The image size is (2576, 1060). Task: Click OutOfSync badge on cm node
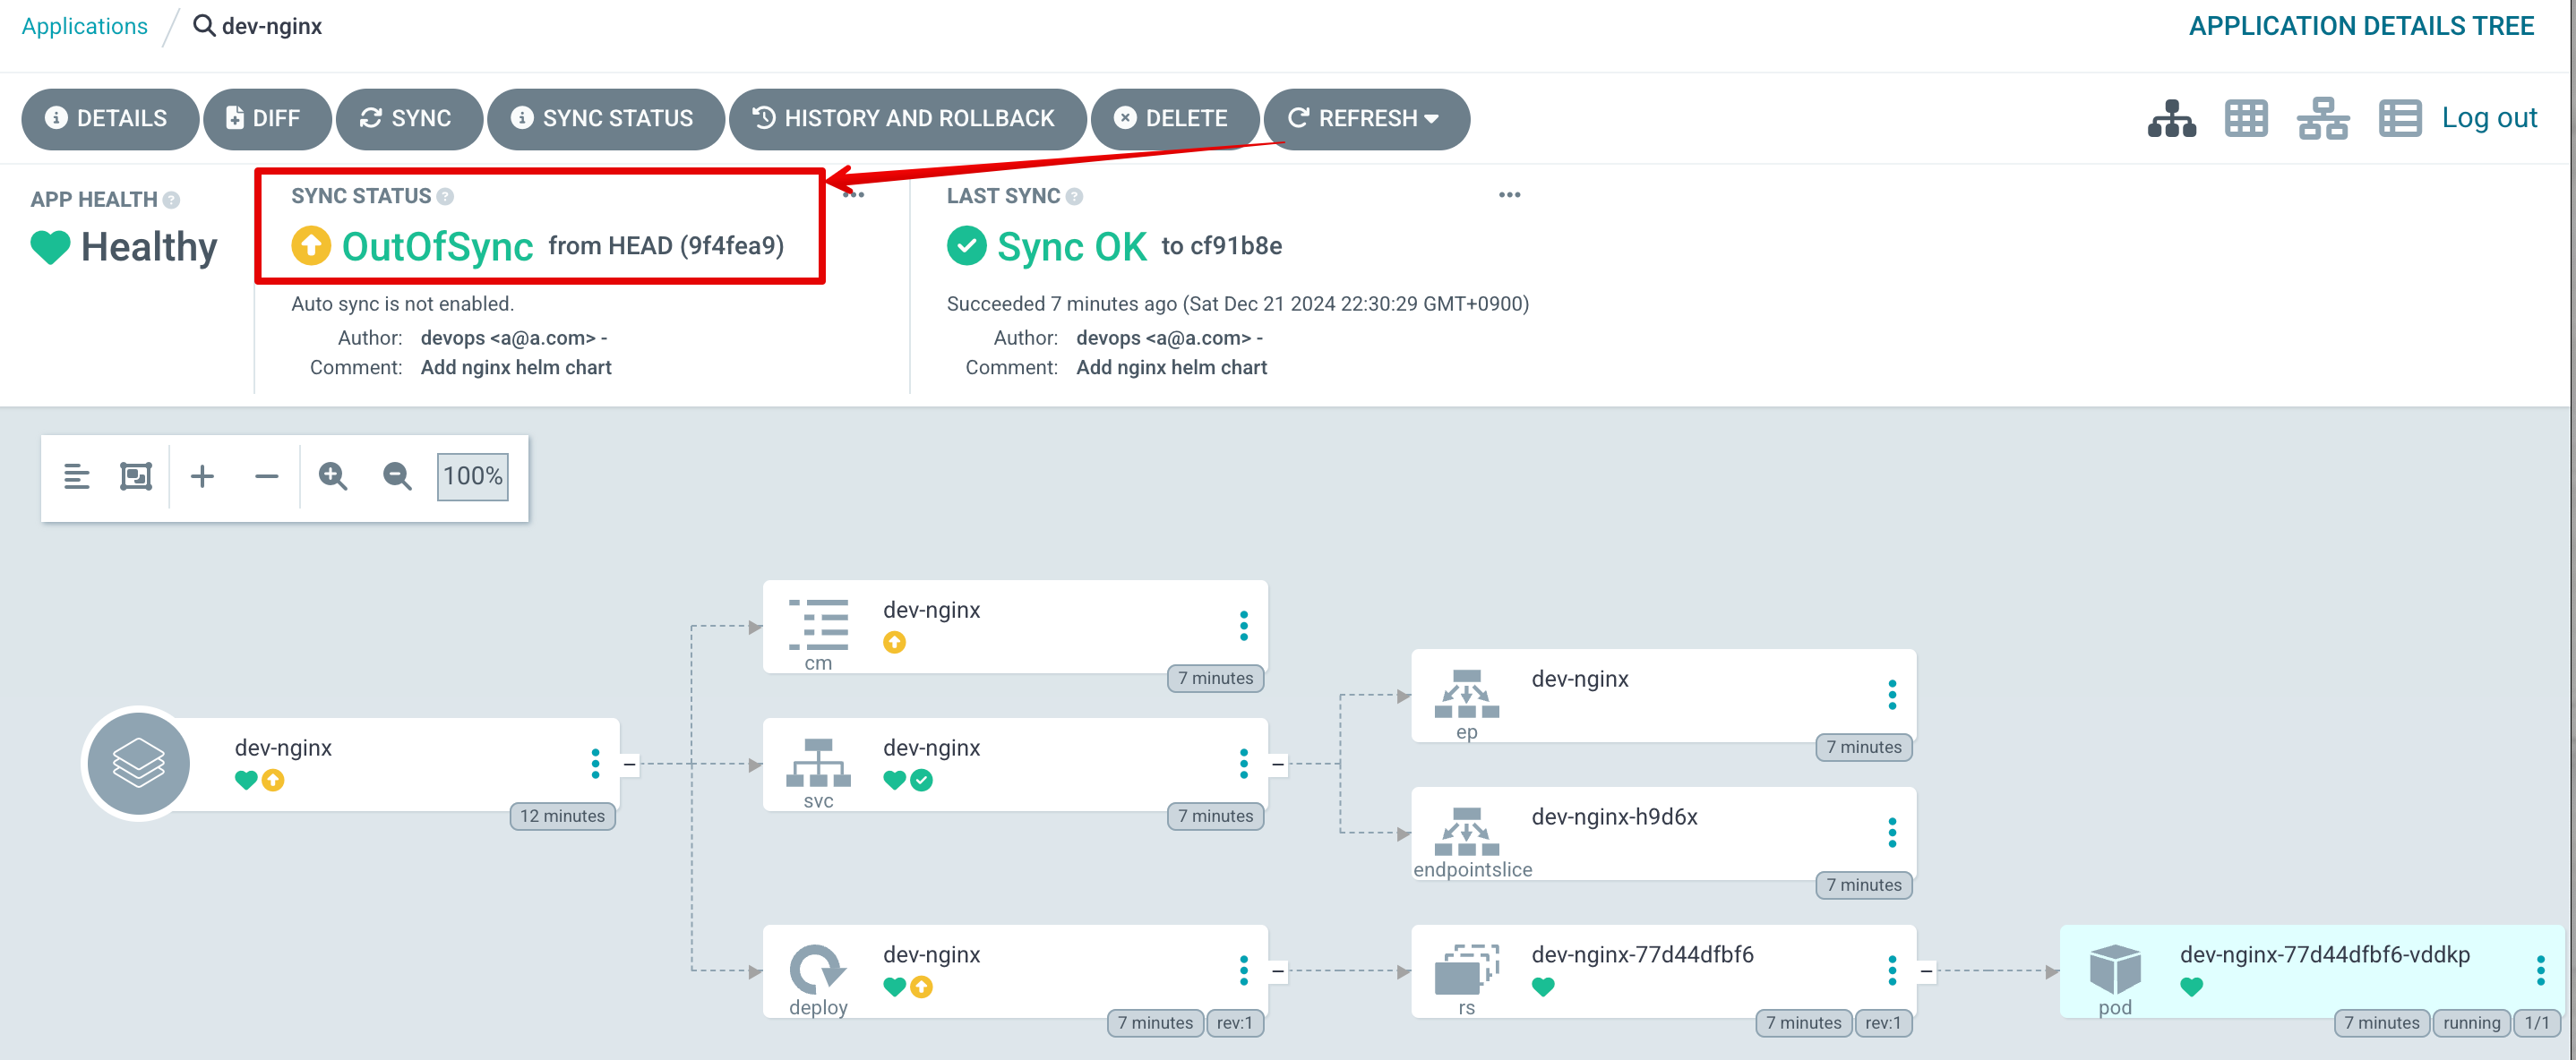tap(894, 643)
